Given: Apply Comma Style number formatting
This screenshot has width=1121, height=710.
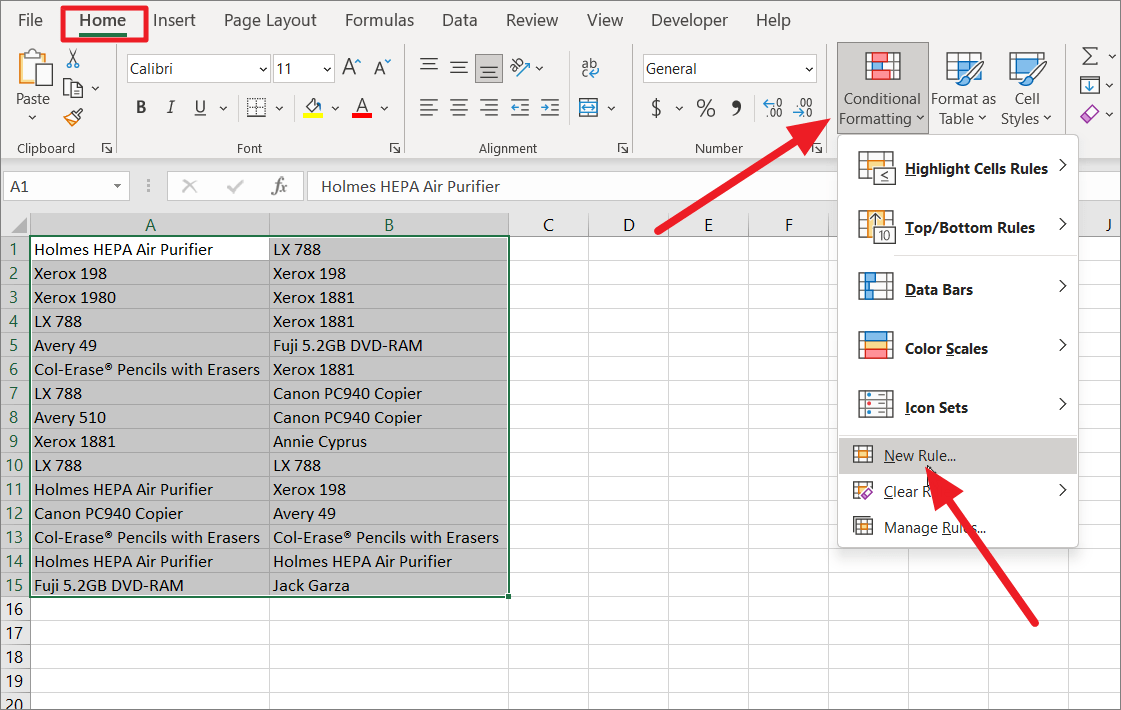Looking at the screenshot, I should click(x=738, y=107).
